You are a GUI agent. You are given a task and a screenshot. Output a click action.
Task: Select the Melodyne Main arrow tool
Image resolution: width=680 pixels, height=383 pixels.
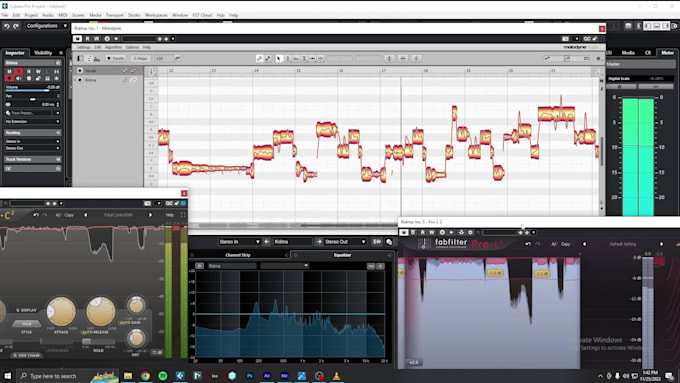click(x=279, y=58)
